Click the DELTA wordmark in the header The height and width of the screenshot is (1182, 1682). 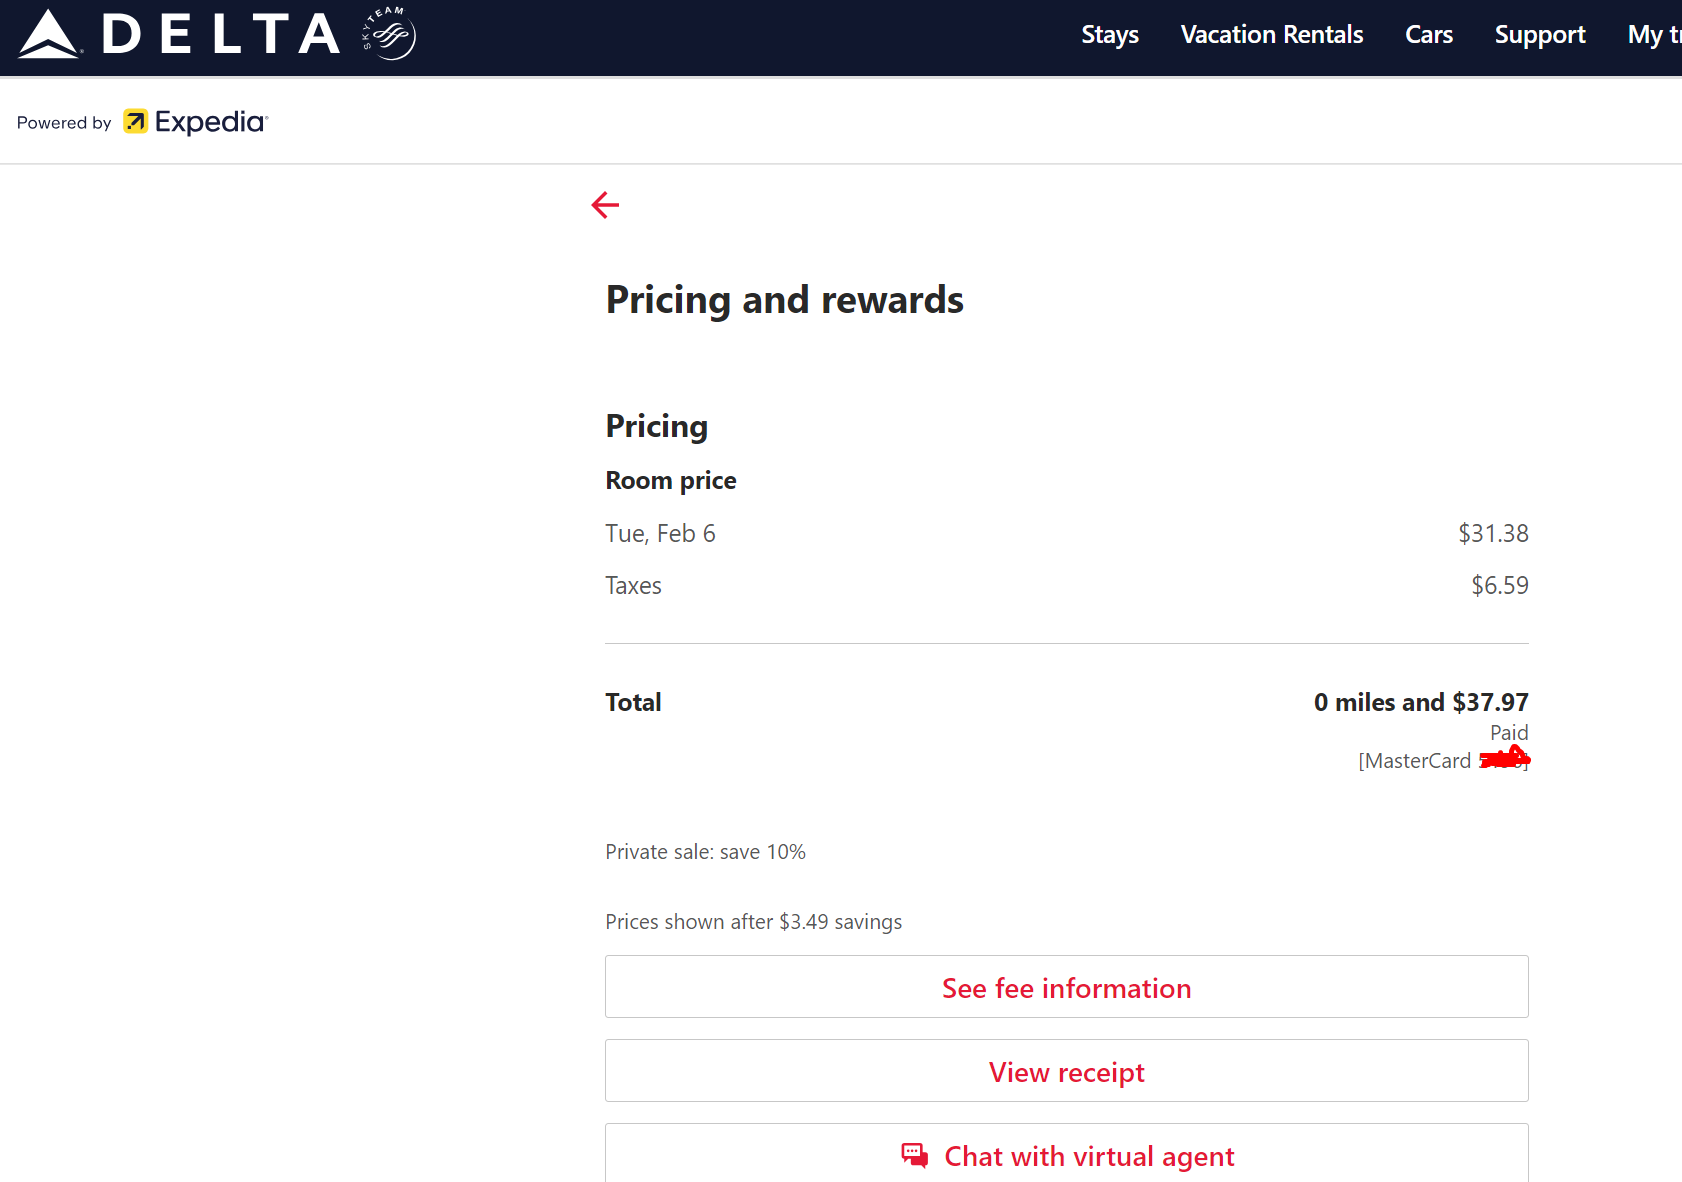221,35
